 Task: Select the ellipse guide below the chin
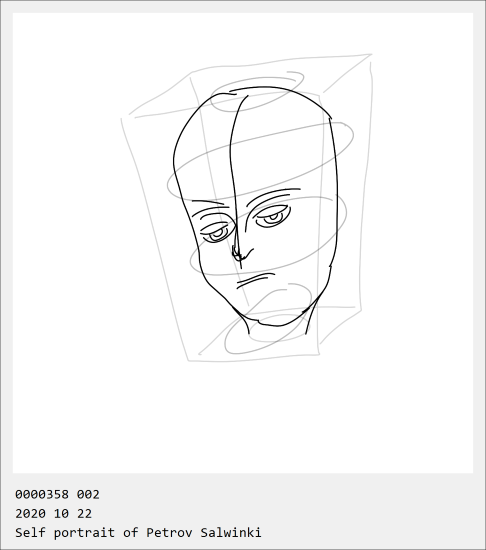tap(268, 319)
